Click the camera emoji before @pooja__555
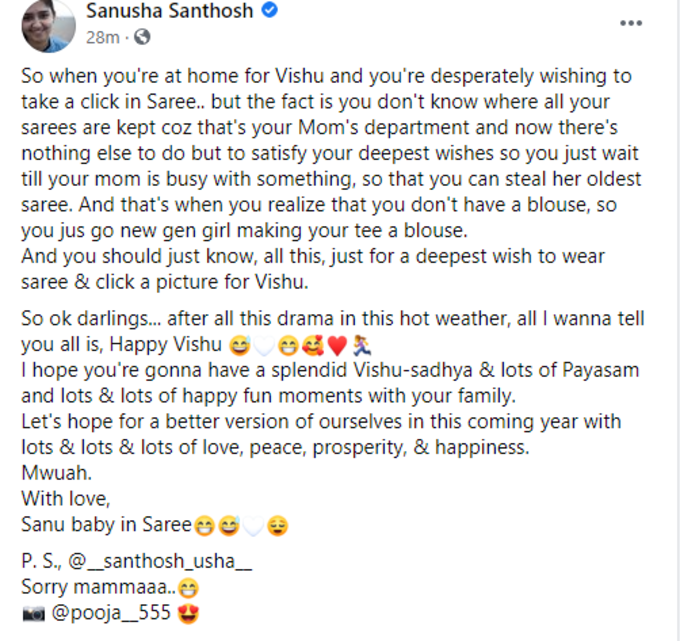Viewport: 680px width, 641px height. (x=33, y=614)
